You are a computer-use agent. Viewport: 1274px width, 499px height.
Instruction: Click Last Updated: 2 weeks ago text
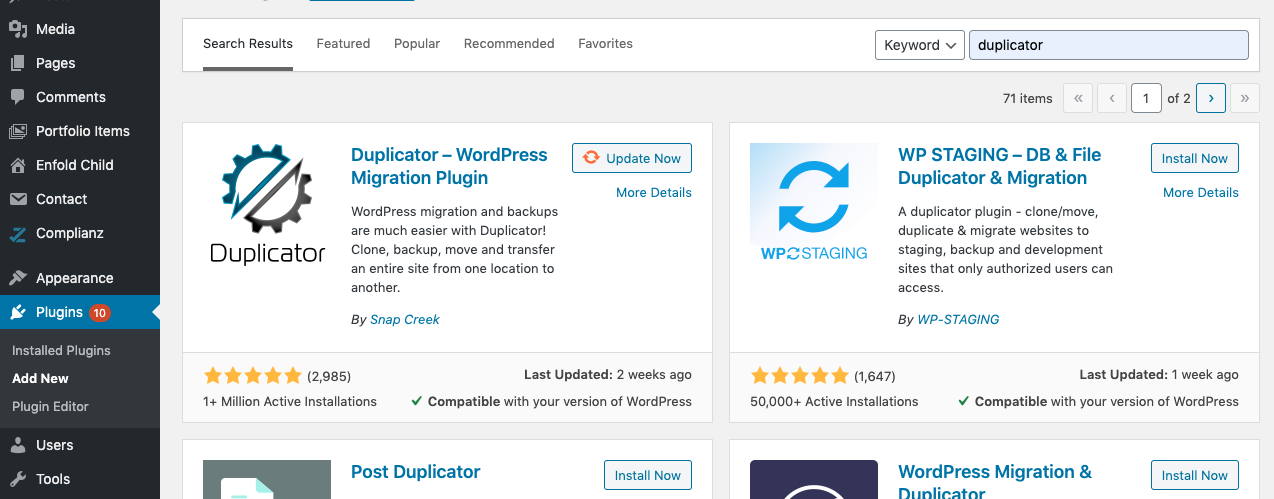point(608,375)
